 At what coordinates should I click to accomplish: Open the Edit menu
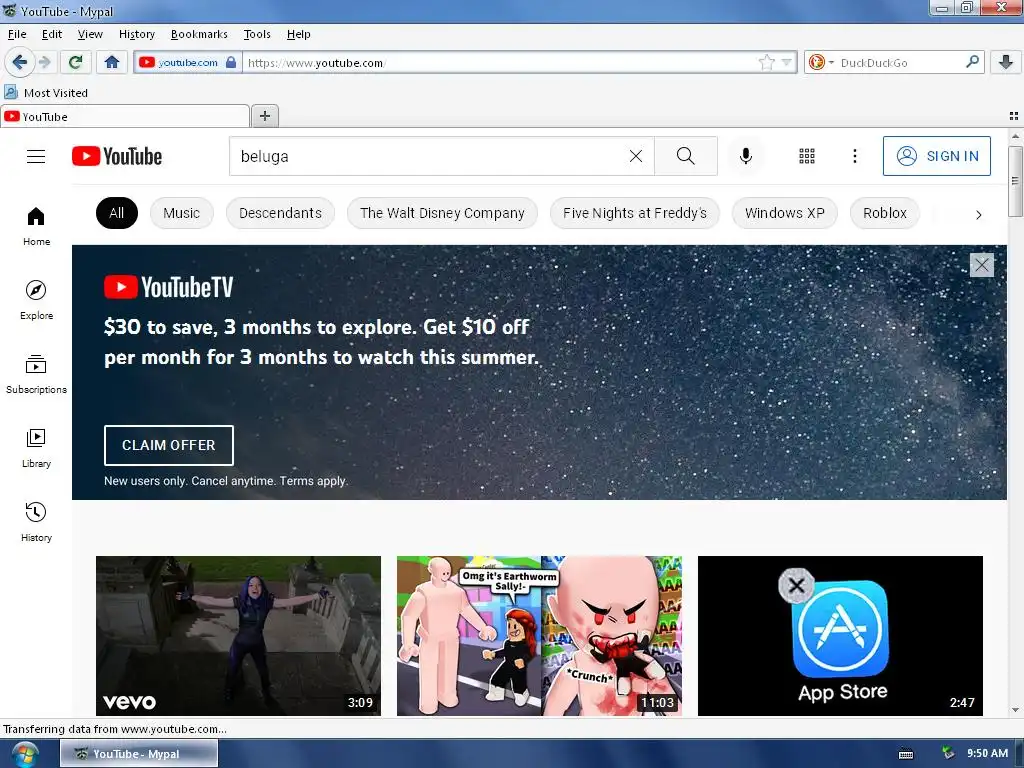click(52, 34)
